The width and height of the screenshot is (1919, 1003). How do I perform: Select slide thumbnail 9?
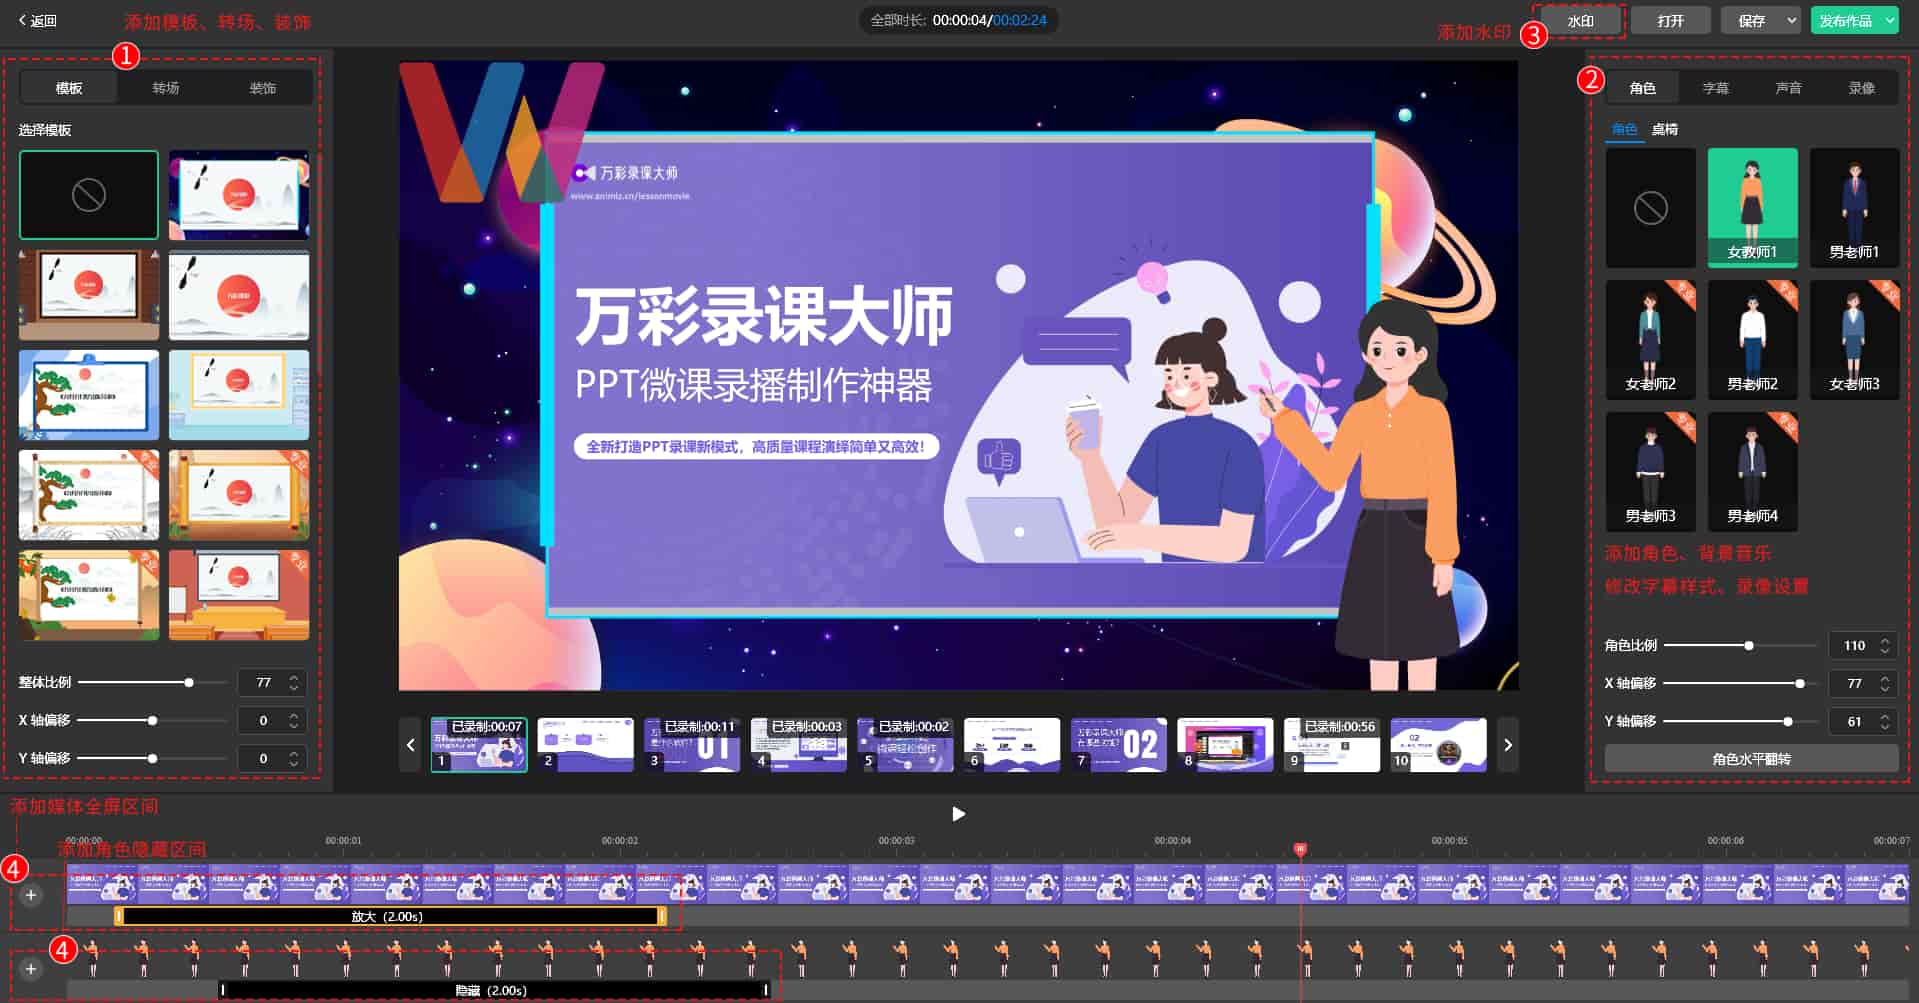pos(1332,745)
